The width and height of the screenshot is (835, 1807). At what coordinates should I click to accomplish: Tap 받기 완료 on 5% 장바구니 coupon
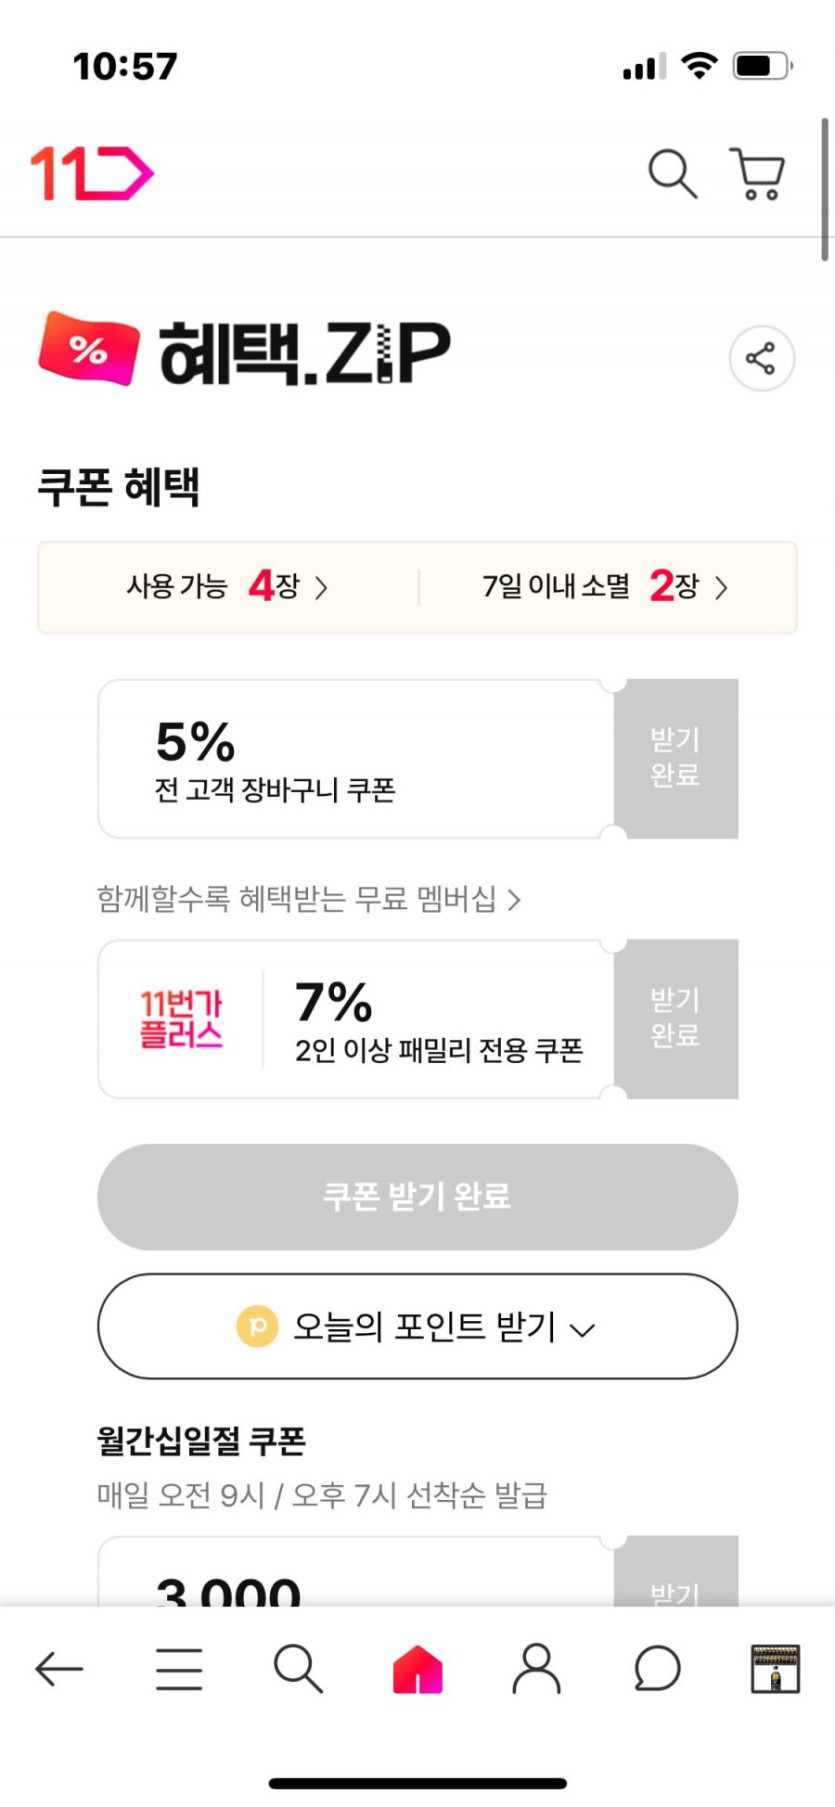[675, 758]
